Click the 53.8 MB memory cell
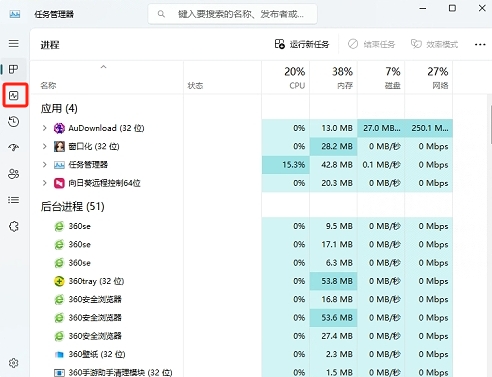The width and height of the screenshot is (492, 377). [333, 281]
